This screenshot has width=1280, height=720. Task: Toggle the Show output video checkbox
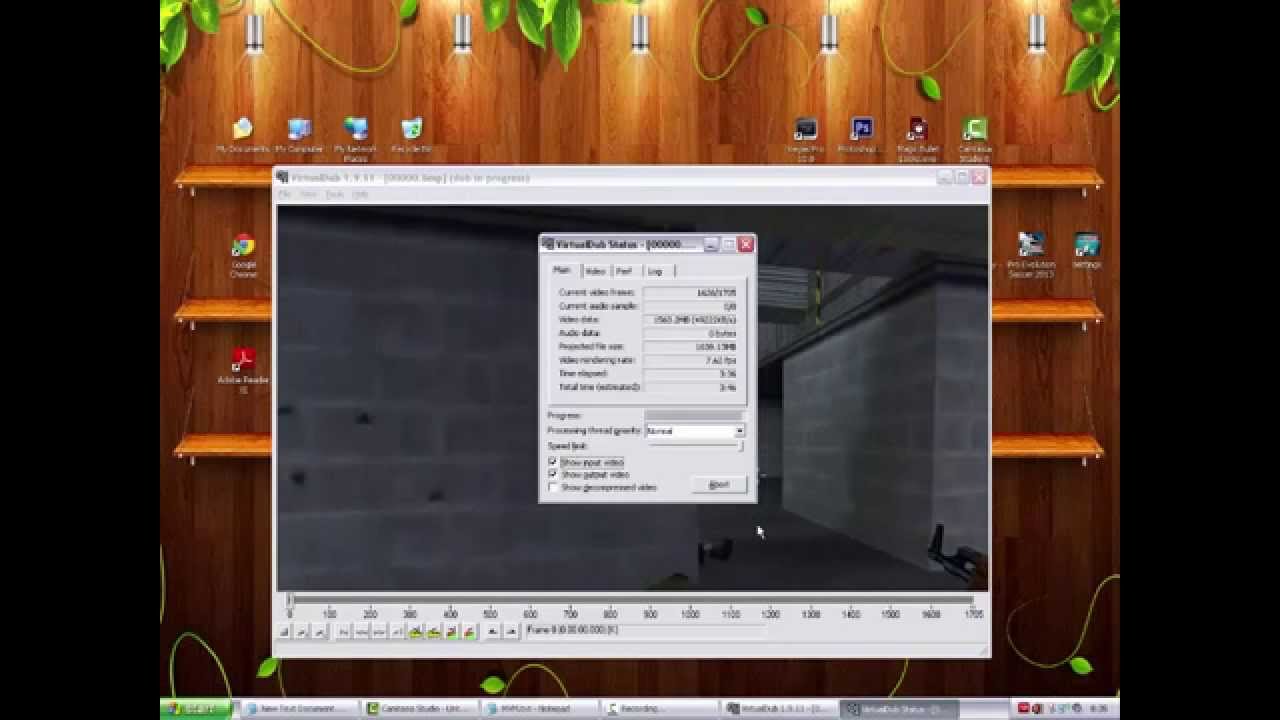click(x=553, y=474)
